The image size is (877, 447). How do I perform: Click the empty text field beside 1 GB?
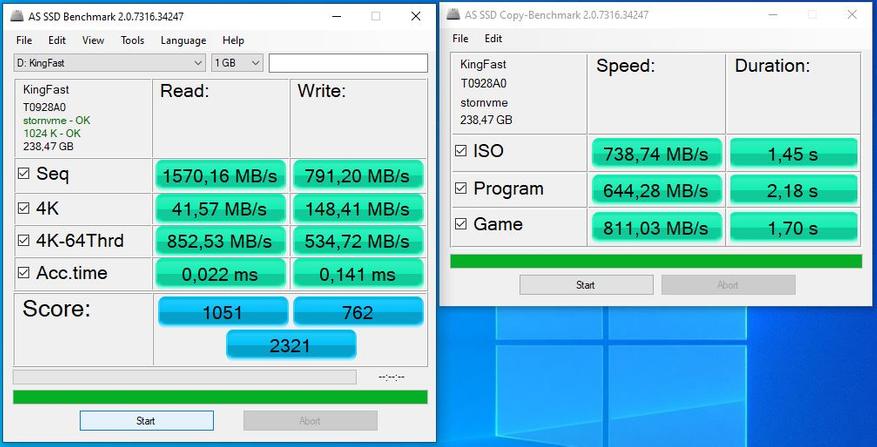coord(346,63)
